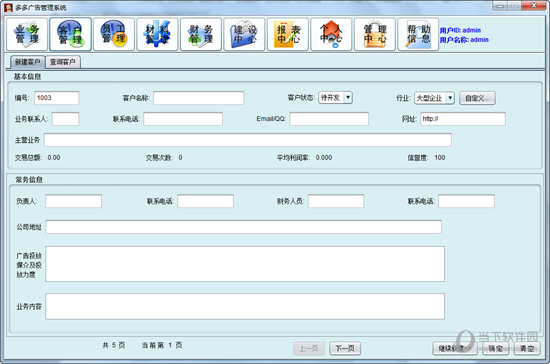550x364 pixels.
Task: Focus the 编号 field containing 1003
Action: pyautogui.click(x=57, y=98)
